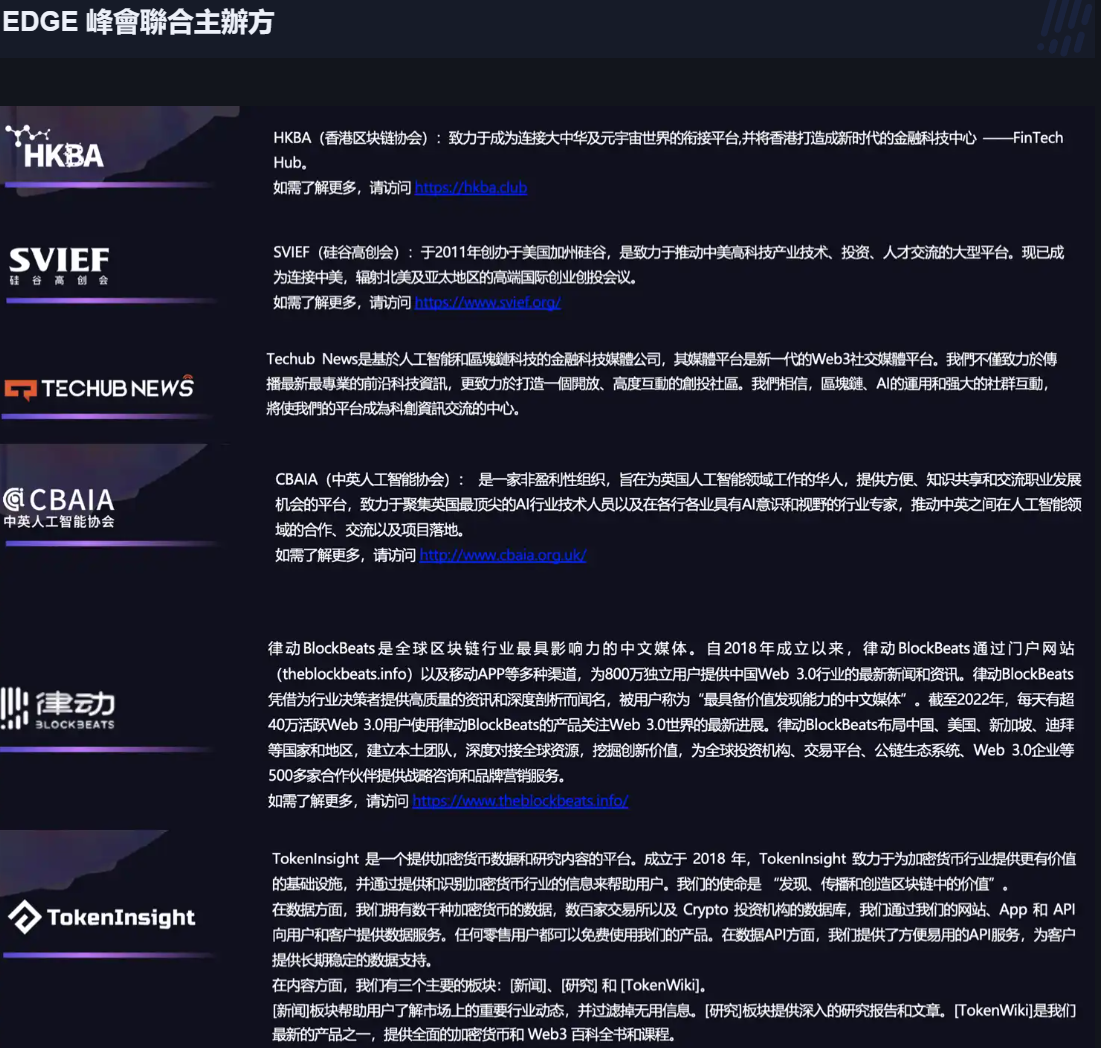This screenshot has width=1101, height=1048.
Task: Click the SVIEF（硅谷高创会）description text
Action: pos(668,265)
